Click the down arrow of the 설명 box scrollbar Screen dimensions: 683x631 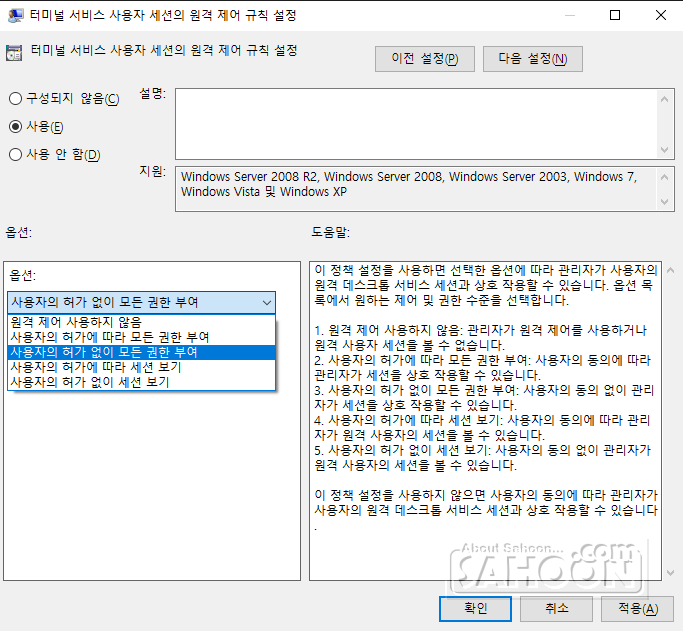666,149
